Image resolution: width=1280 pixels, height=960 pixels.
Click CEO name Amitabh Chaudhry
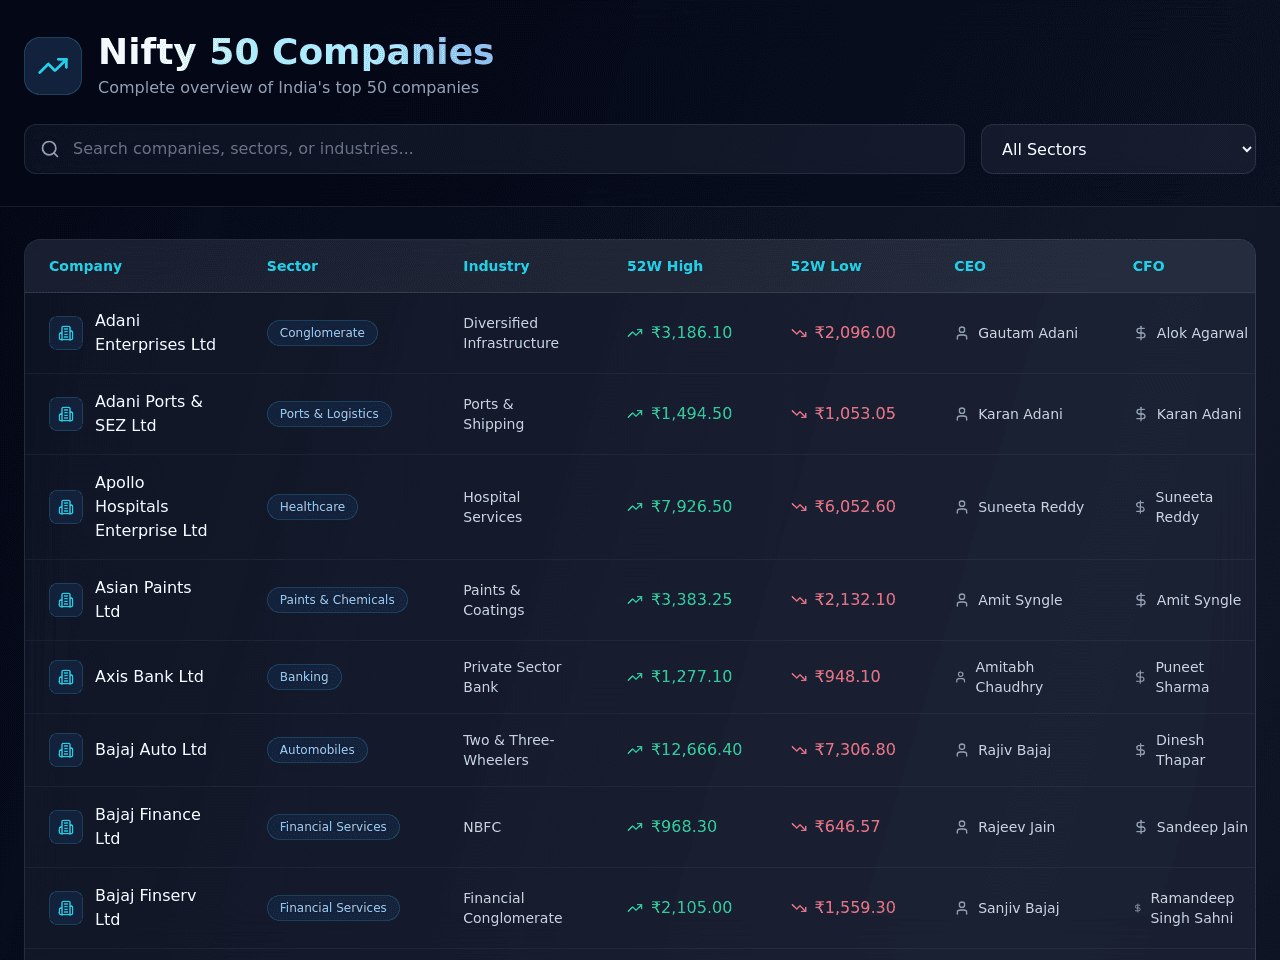[1009, 677]
